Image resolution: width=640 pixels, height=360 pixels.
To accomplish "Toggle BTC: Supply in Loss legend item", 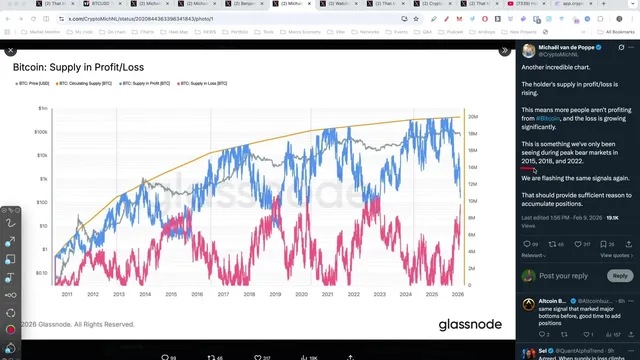I will click(x=202, y=83).
